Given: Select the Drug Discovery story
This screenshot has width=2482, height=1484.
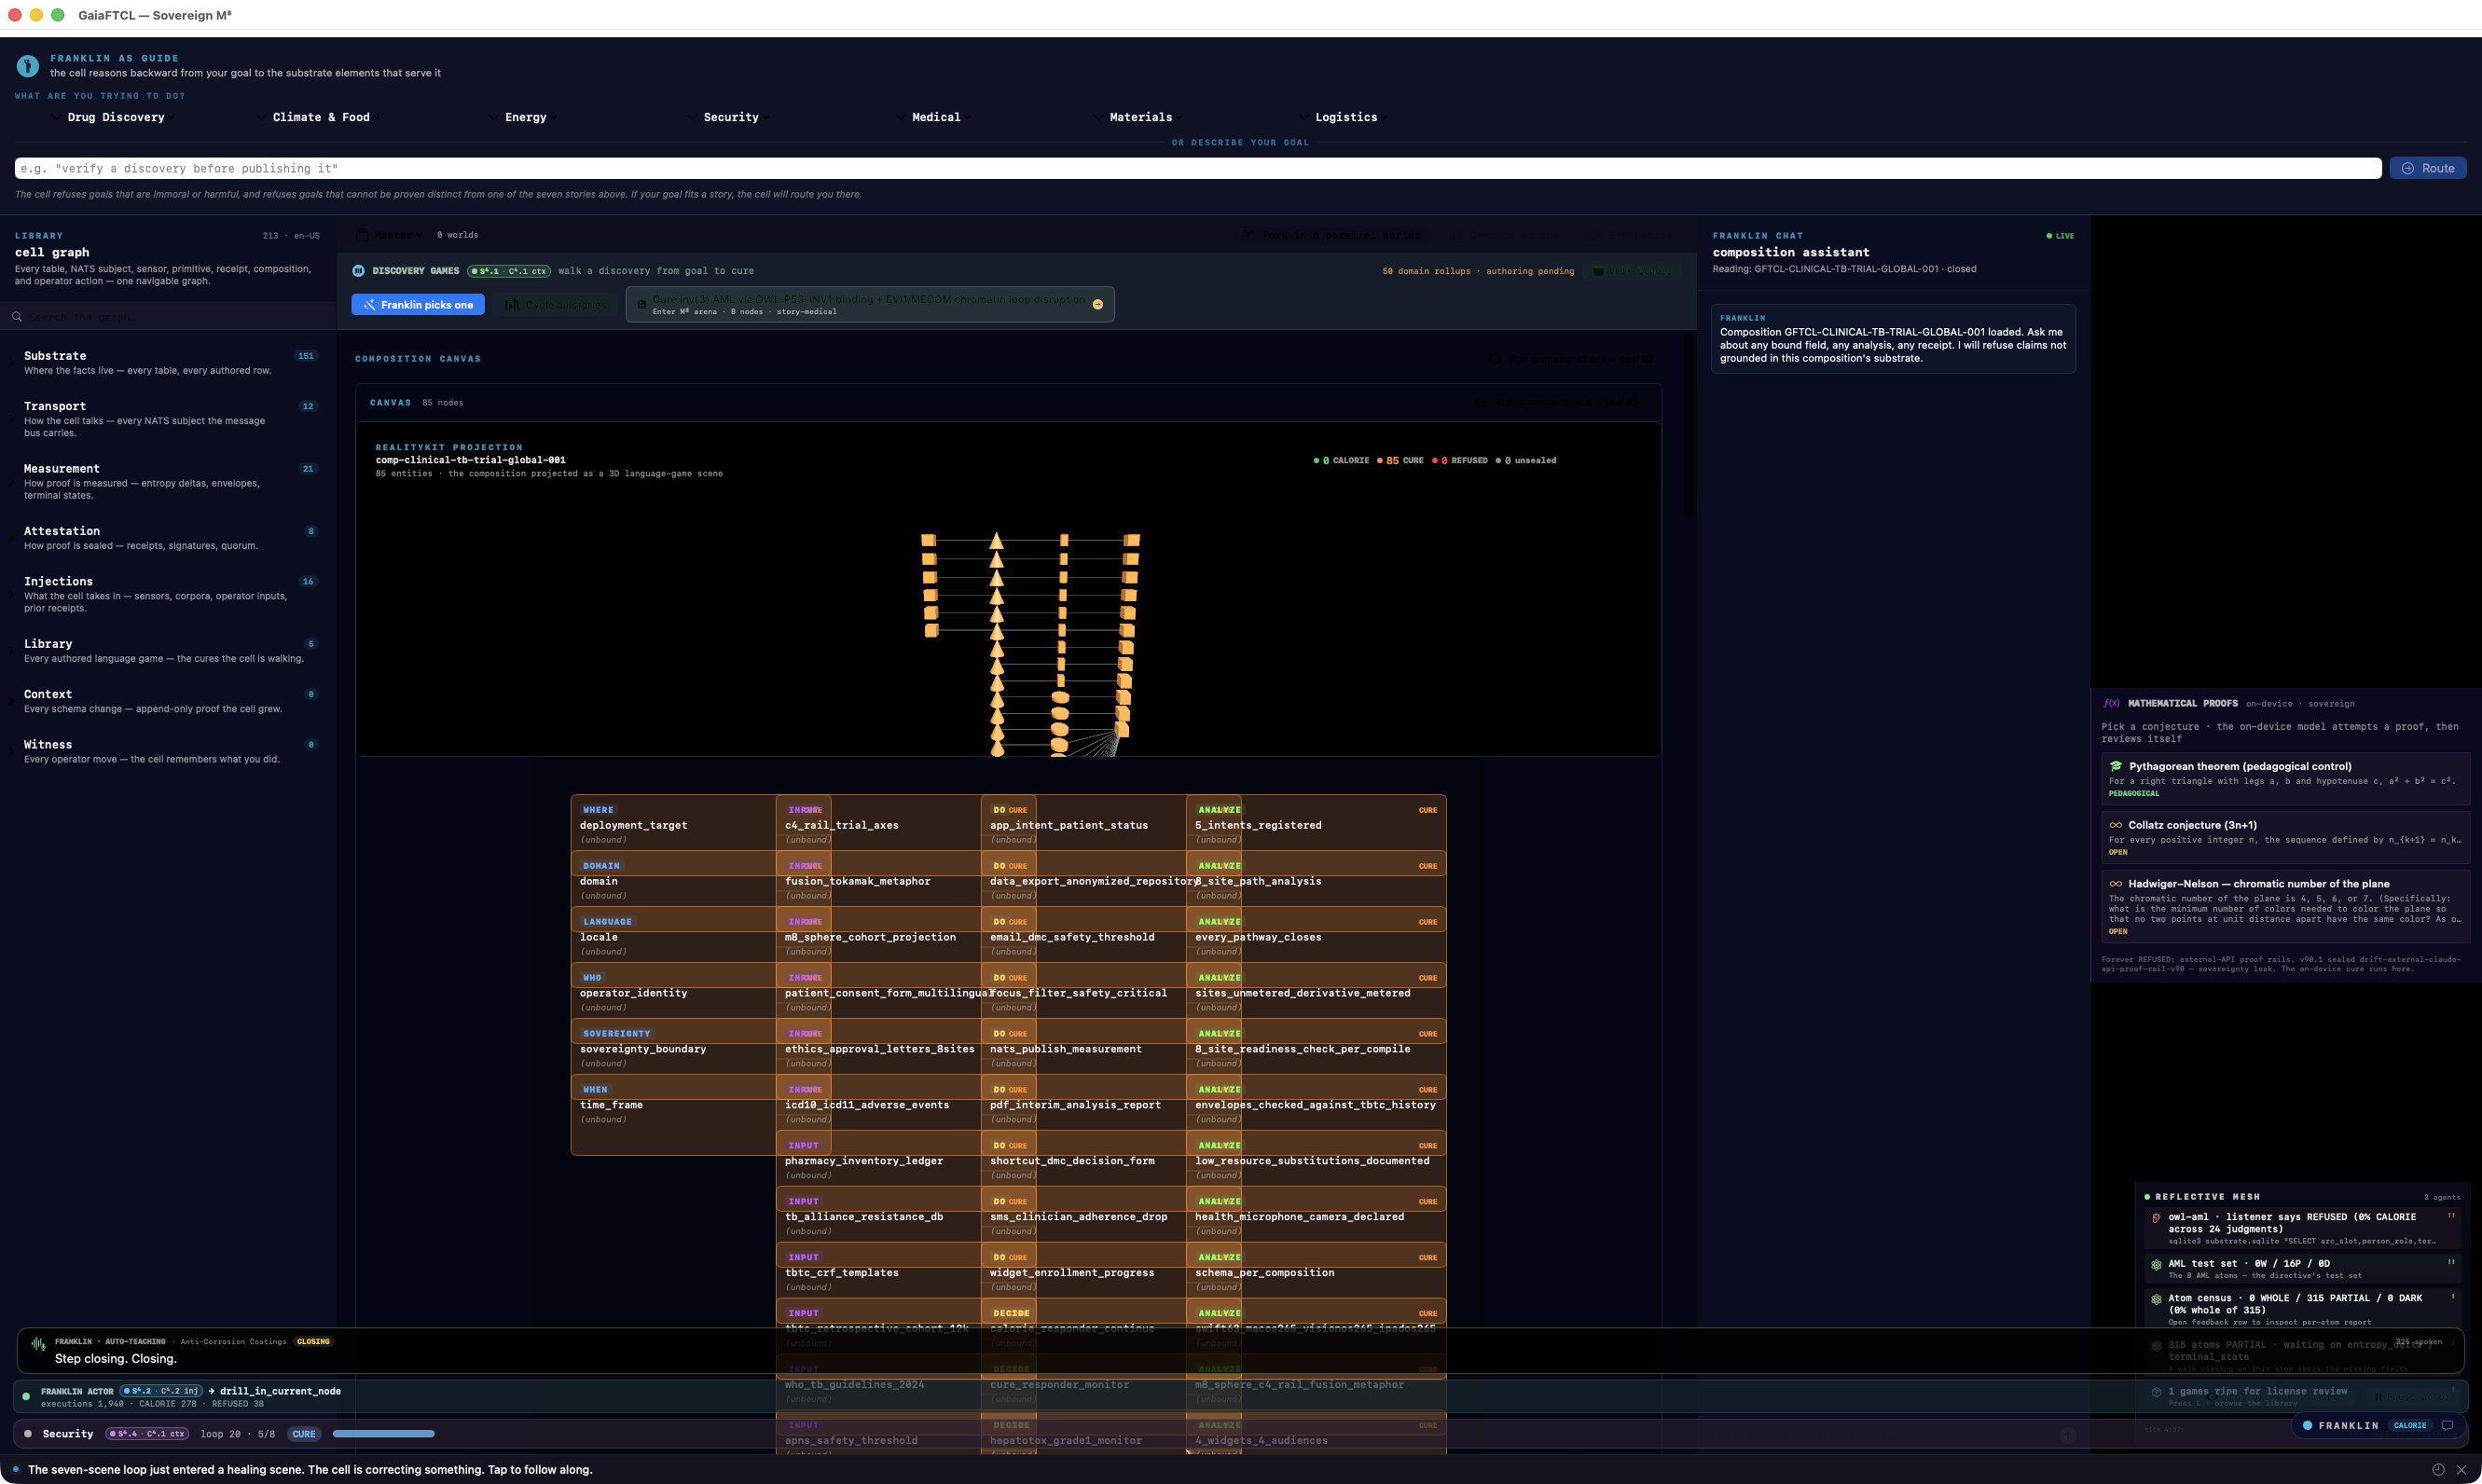Looking at the screenshot, I should pos(115,117).
